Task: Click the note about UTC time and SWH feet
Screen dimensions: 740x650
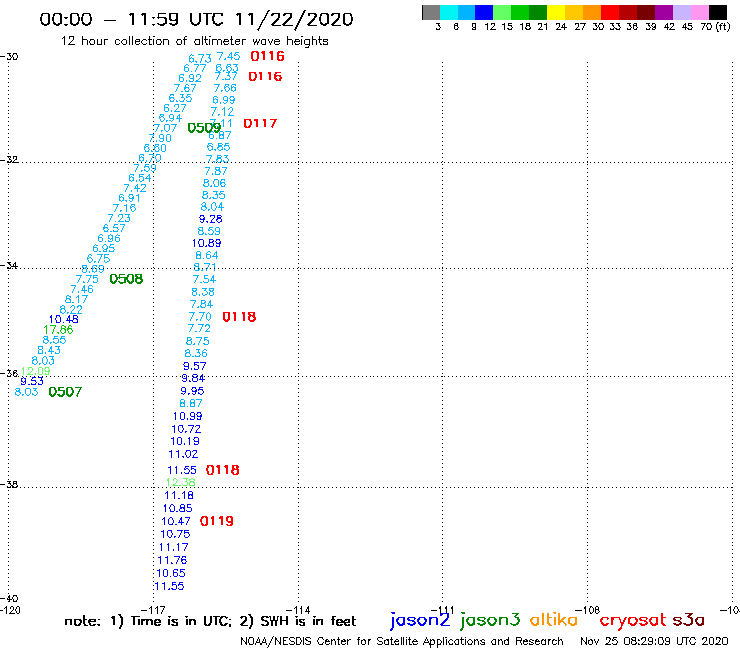Action: (x=210, y=621)
